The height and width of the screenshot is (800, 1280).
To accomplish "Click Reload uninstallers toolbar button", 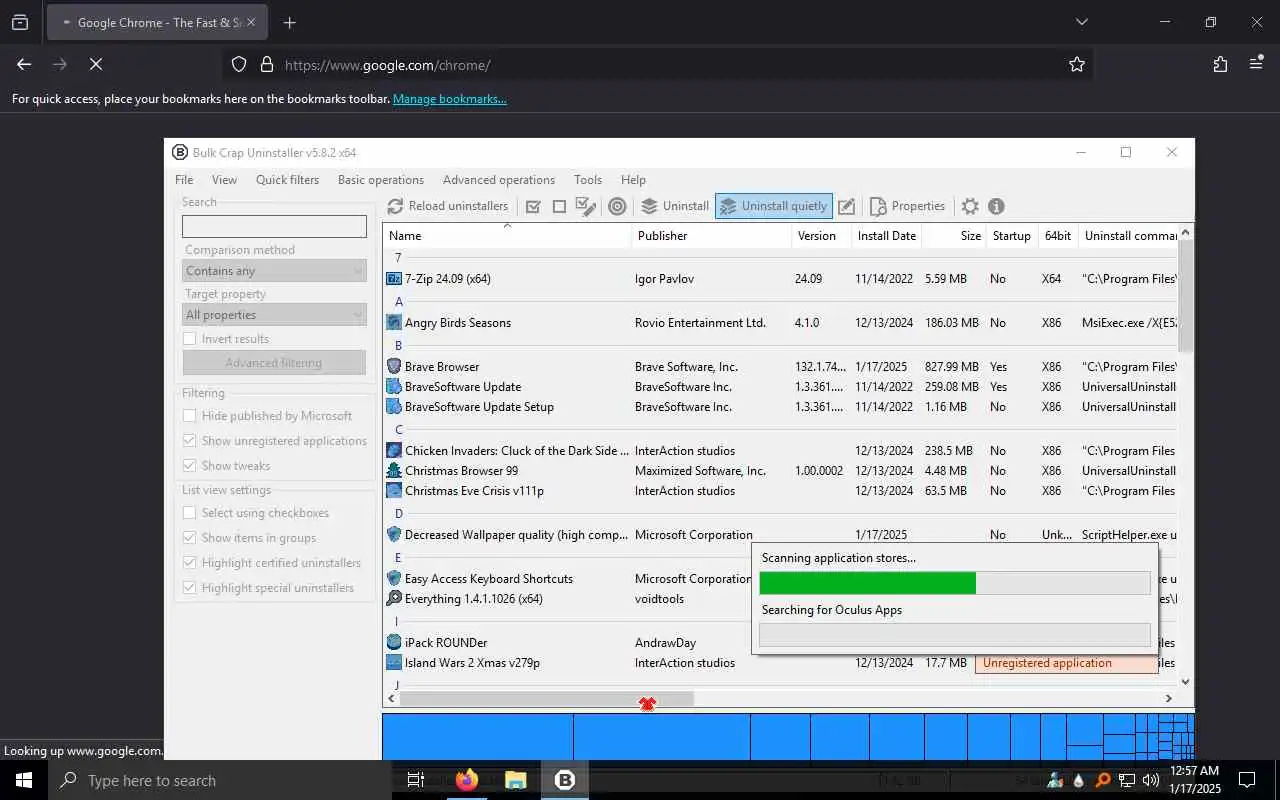I will tap(447, 206).
